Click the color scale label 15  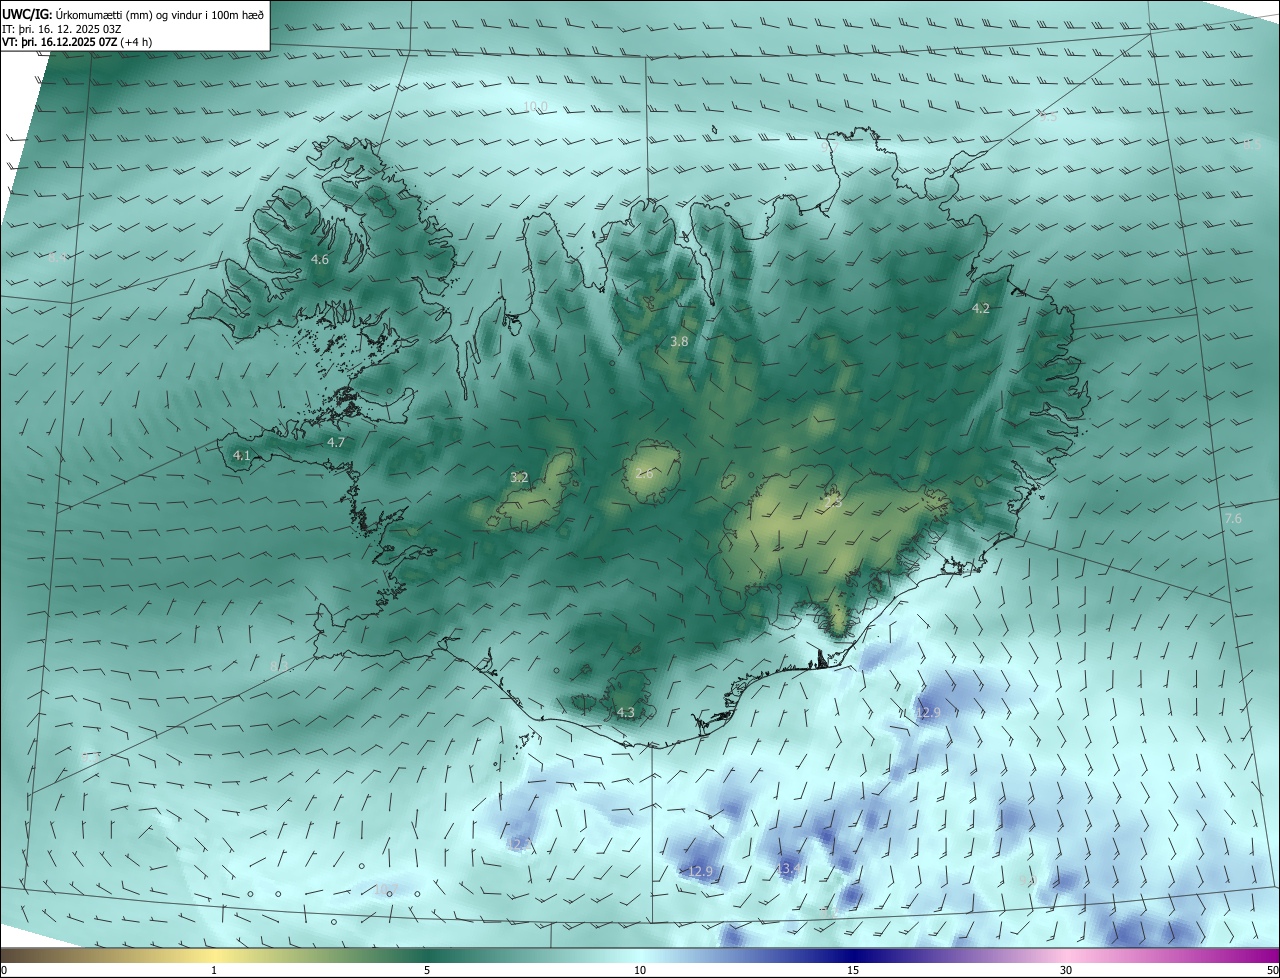pos(853,970)
